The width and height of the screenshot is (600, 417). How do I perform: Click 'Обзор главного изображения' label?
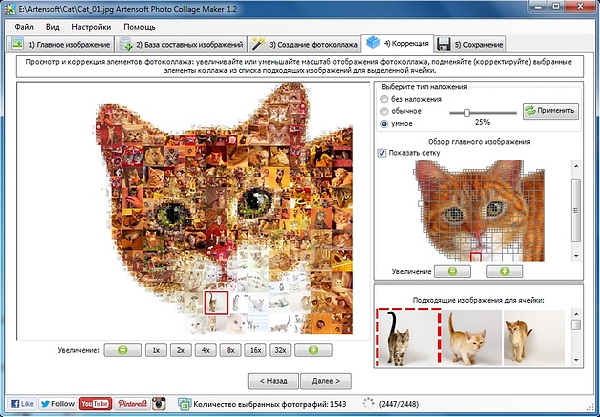(x=479, y=142)
